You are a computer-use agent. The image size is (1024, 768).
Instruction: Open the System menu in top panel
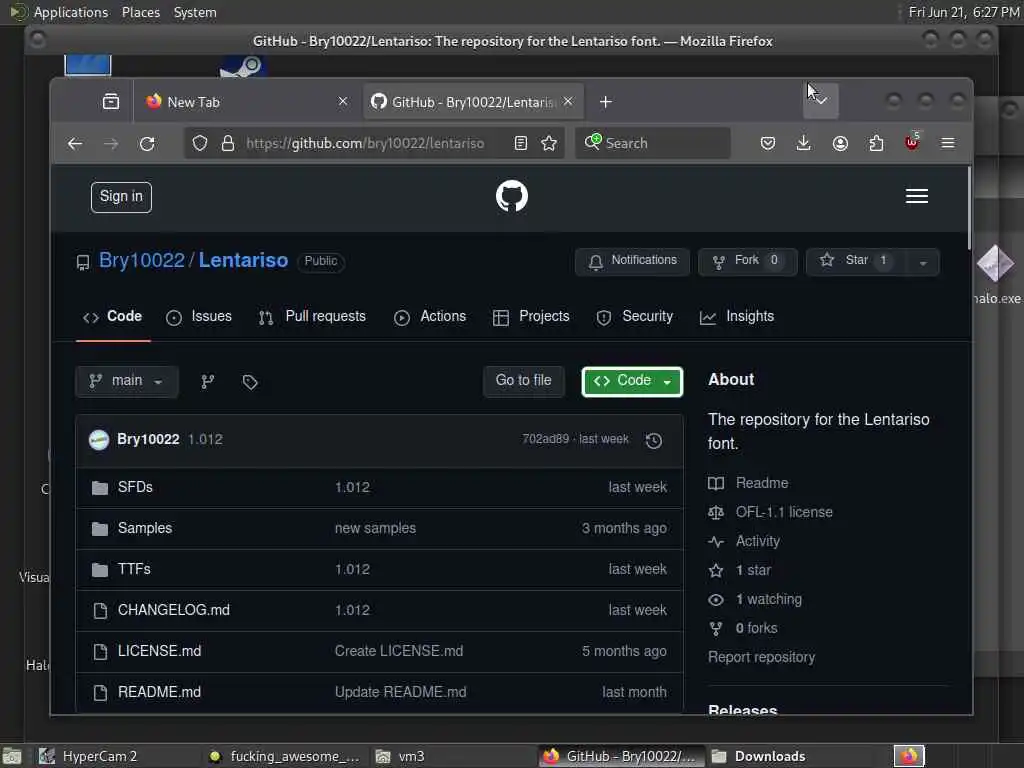point(195,12)
